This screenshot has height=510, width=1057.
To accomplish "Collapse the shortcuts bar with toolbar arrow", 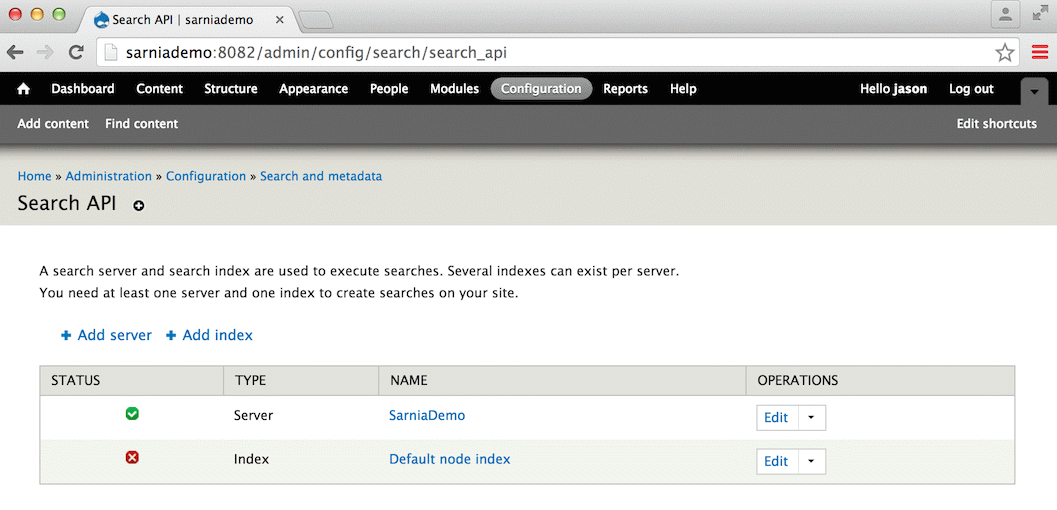I will click(1035, 91).
